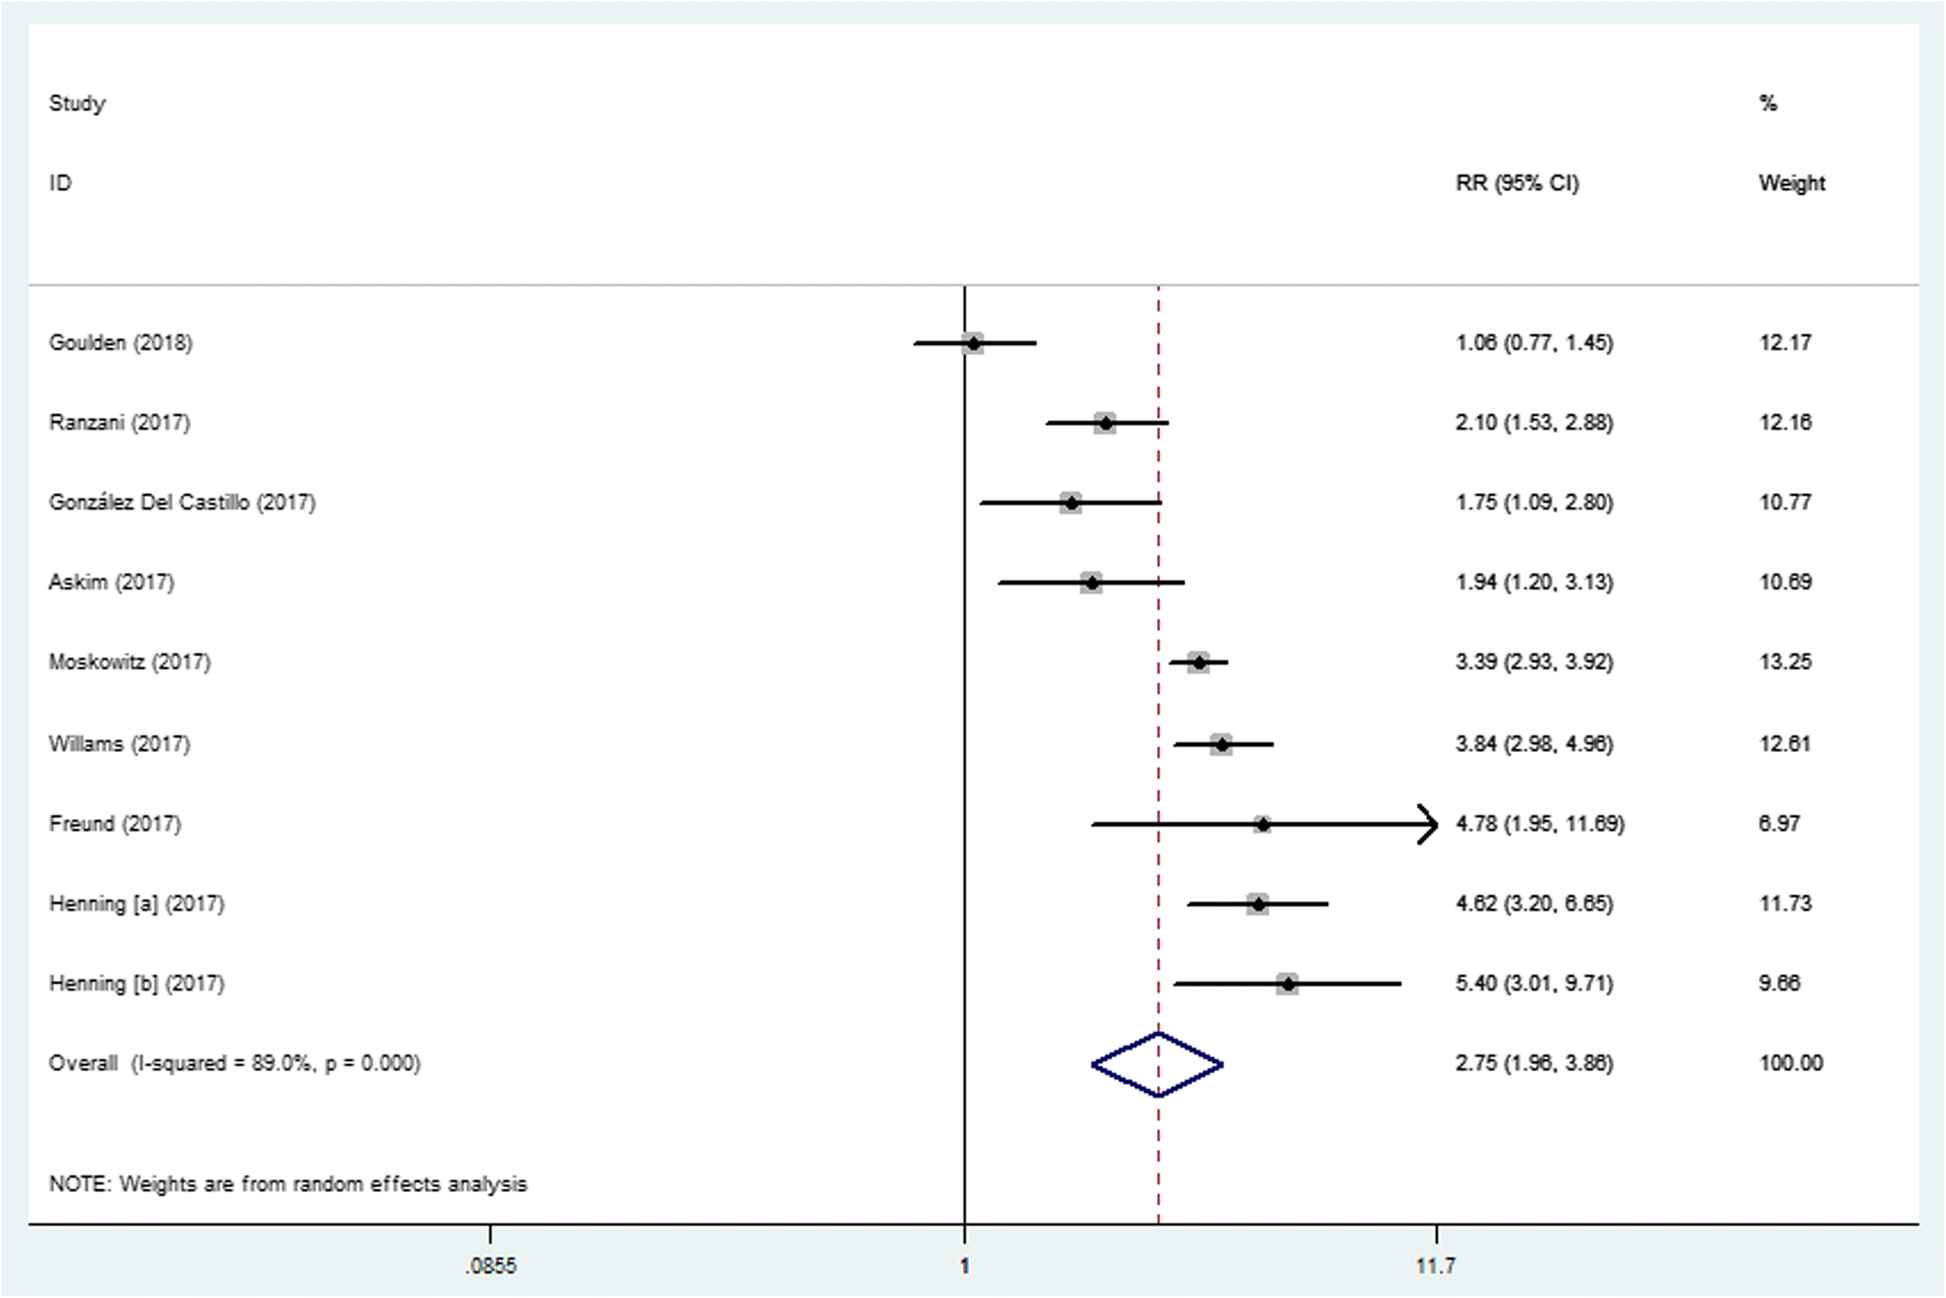Viewport: 1946px width, 1298px height.
Task: Click the RR (95% CI) column header
Action: point(1517,184)
